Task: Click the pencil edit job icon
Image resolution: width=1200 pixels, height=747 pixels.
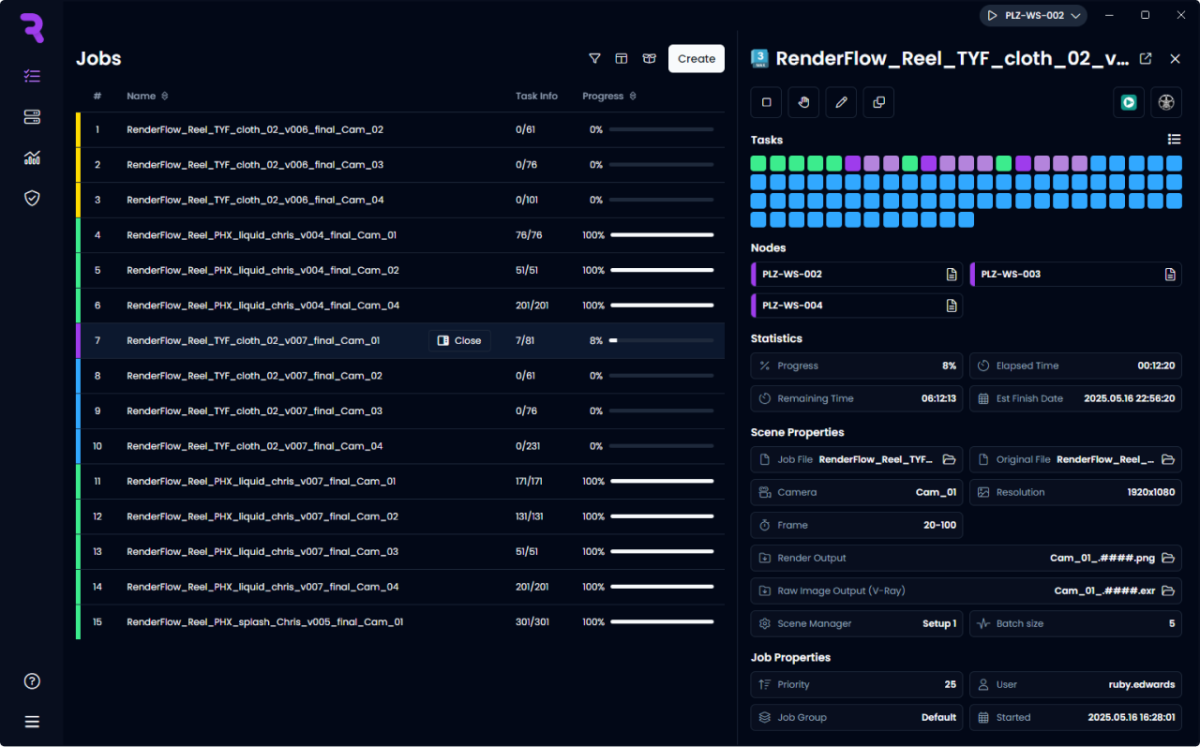Action: pos(841,102)
